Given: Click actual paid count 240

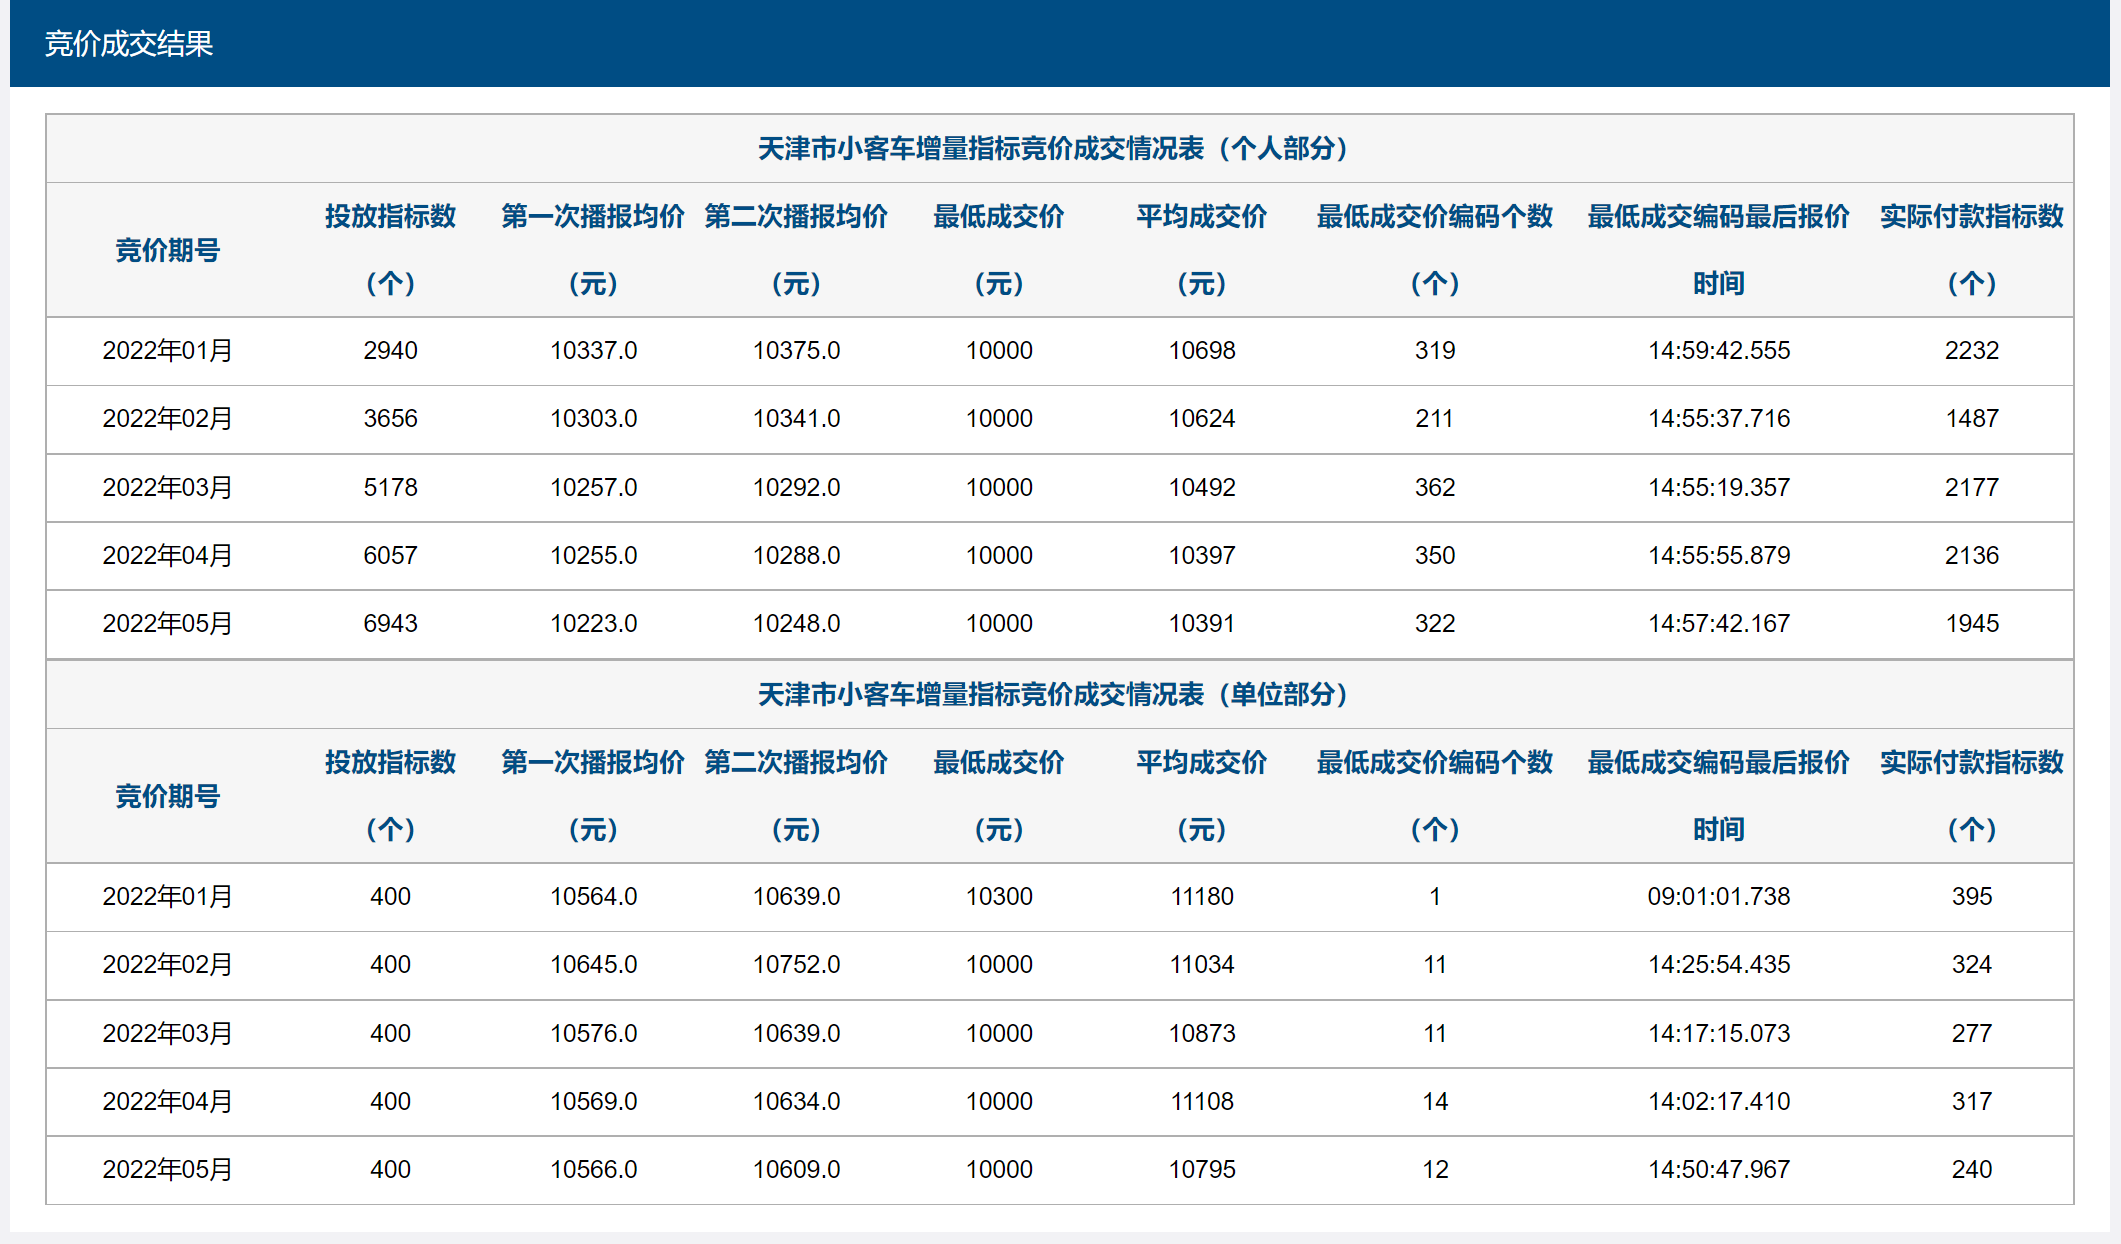Looking at the screenshot, I should click(1971, 1170).
